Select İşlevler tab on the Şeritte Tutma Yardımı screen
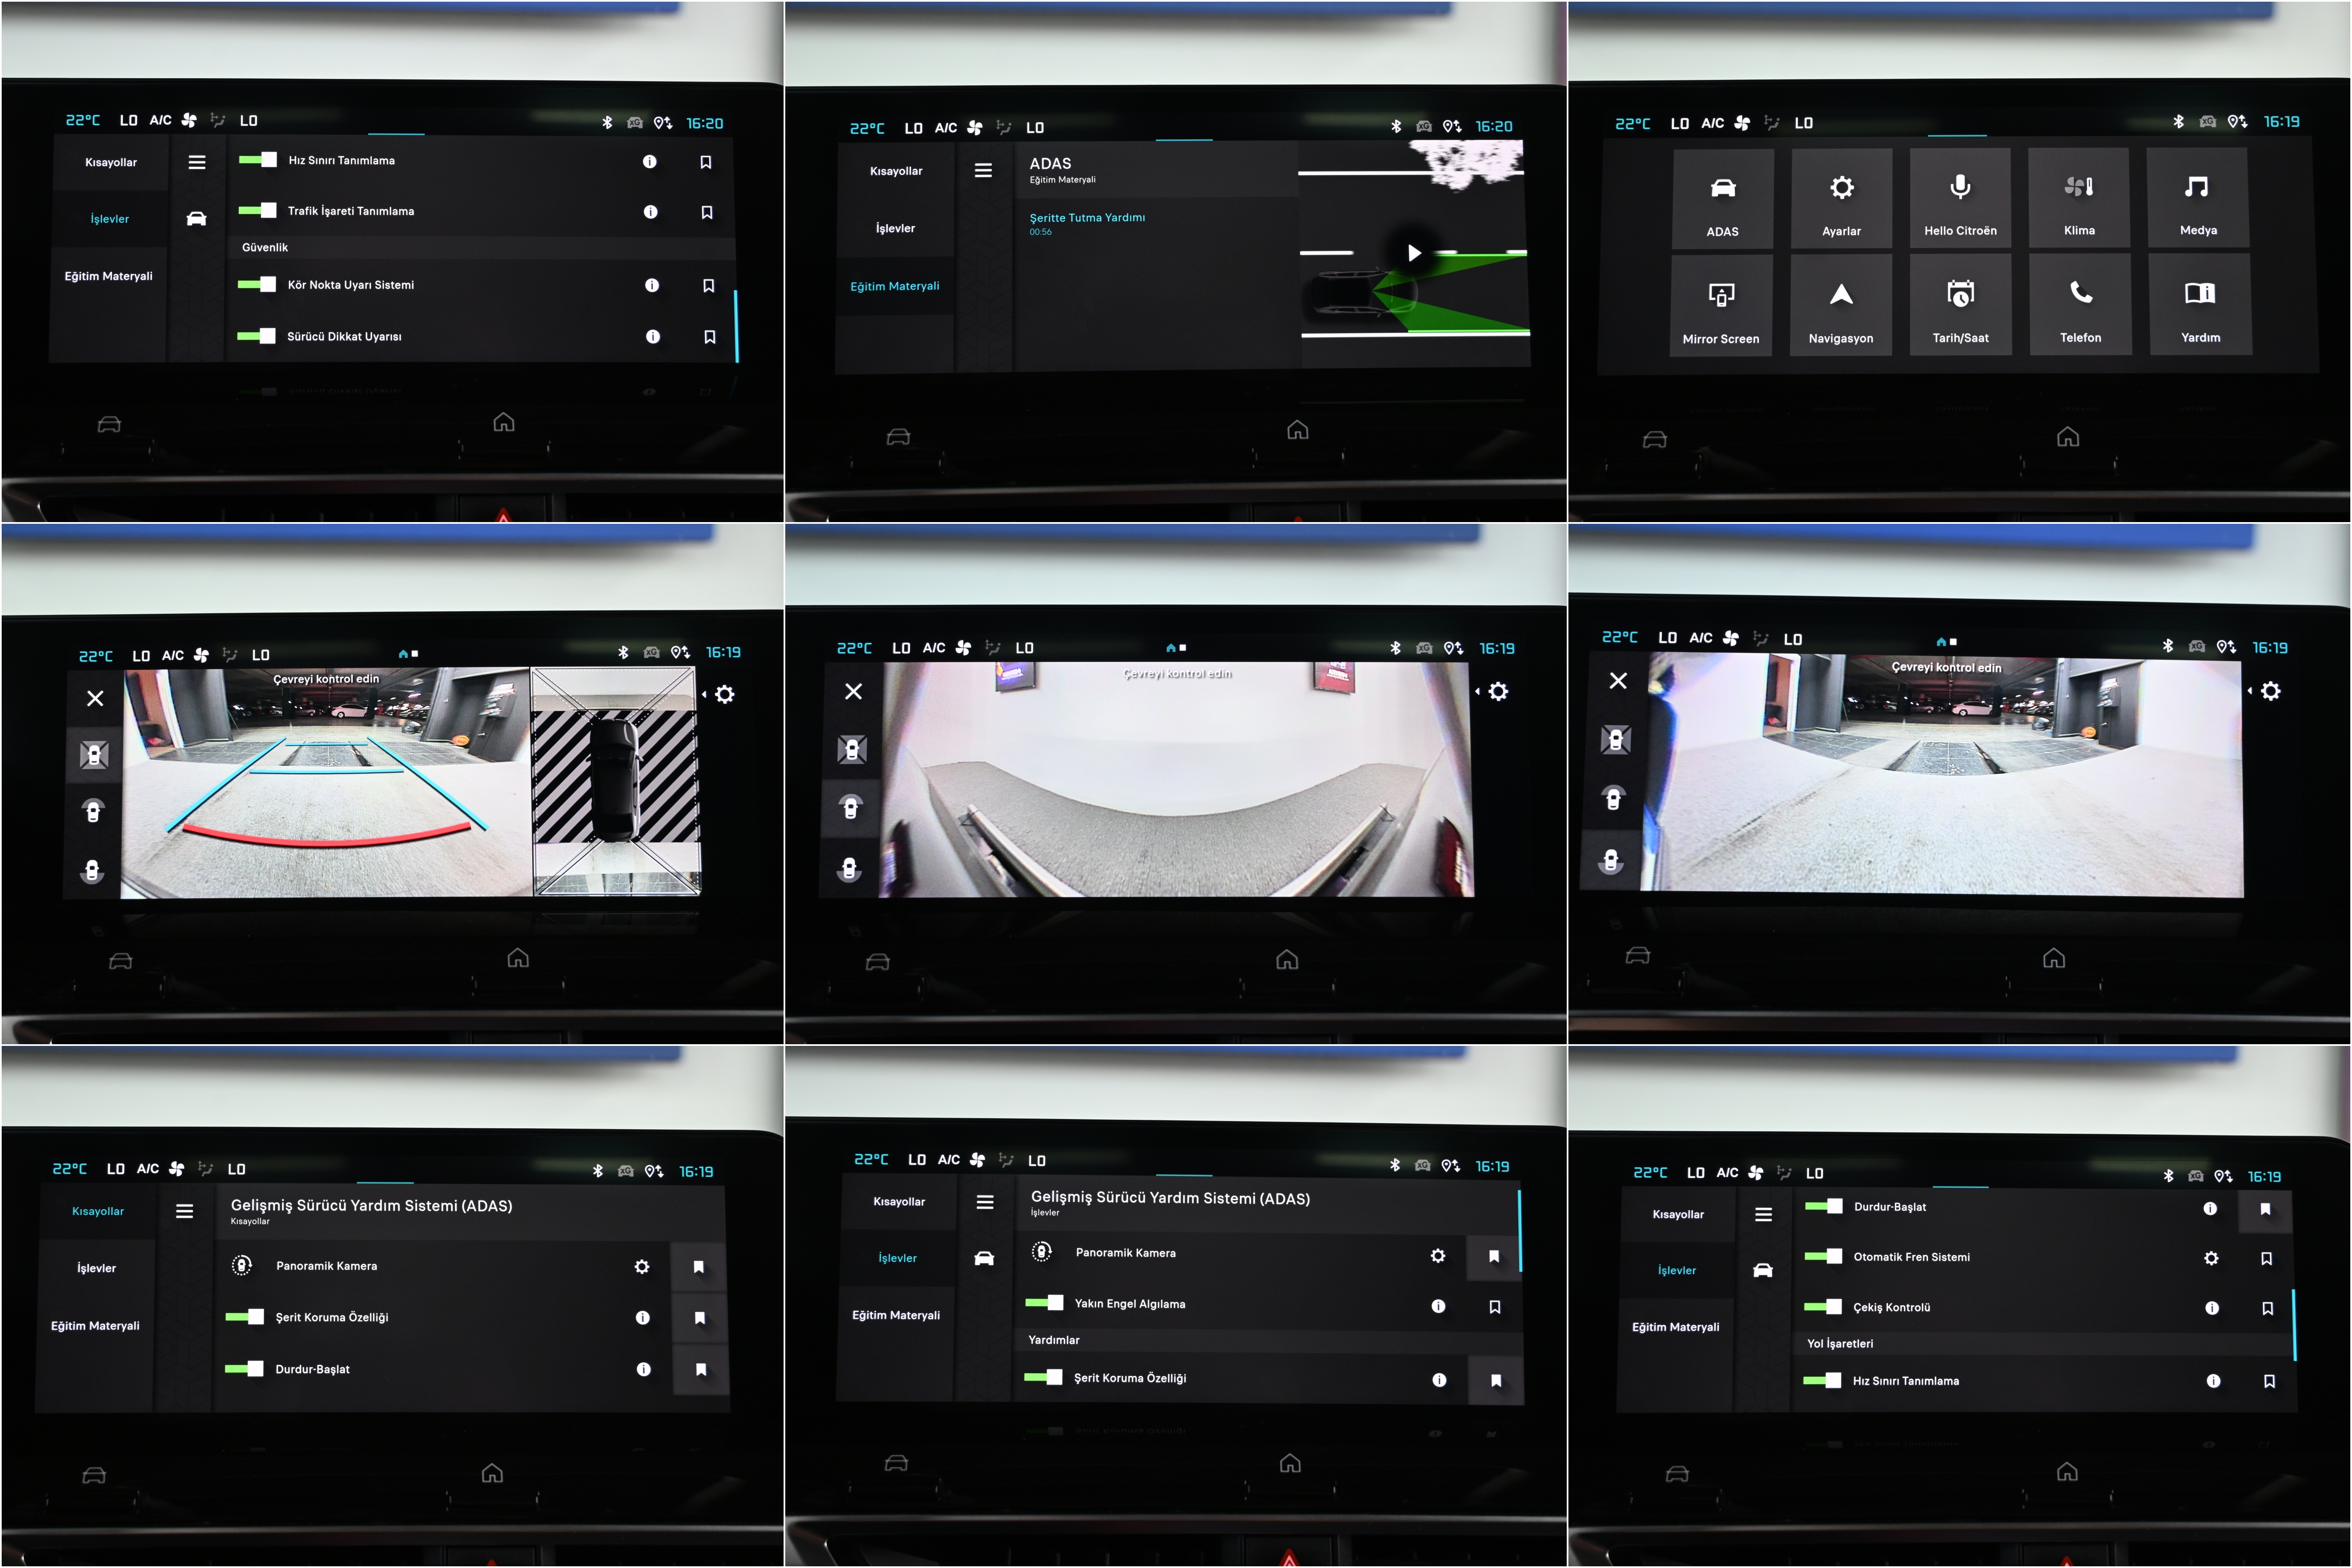Image resolution: width=2352 pixels, height=1568 pixels. pyautogui.click(x=896, y=228)
